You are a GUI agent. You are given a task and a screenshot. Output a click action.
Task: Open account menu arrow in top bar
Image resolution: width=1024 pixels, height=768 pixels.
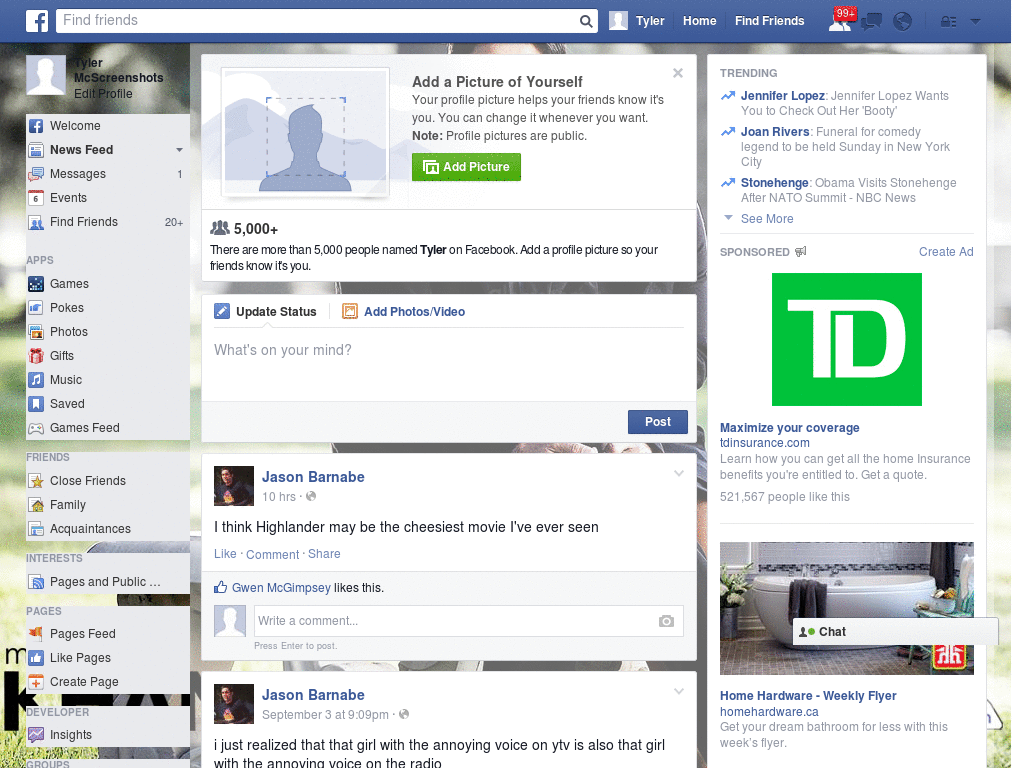[976, 22]
